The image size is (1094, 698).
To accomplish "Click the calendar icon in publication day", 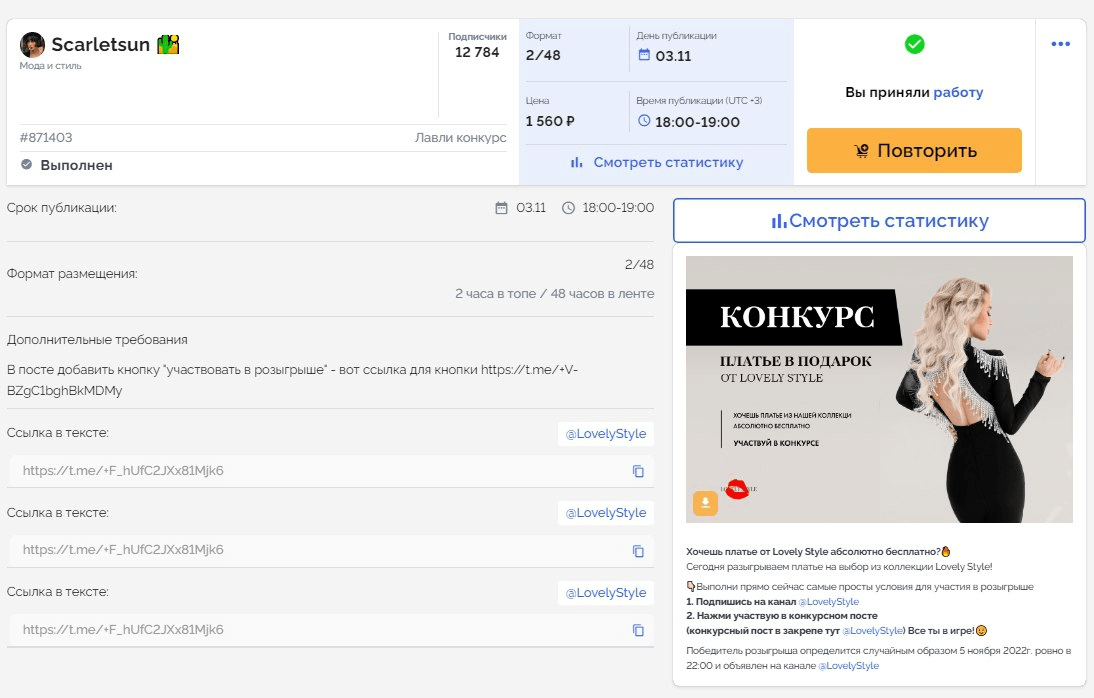I will [x=644, y=55].
